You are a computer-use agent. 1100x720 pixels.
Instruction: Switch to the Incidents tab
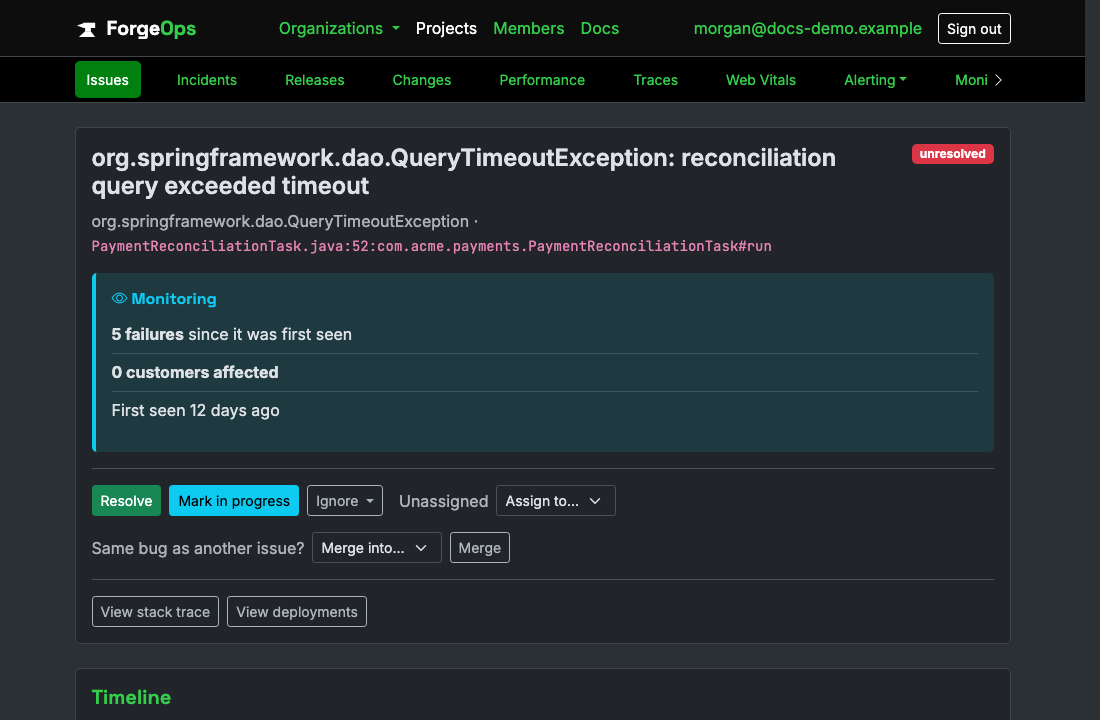(207, 80)
